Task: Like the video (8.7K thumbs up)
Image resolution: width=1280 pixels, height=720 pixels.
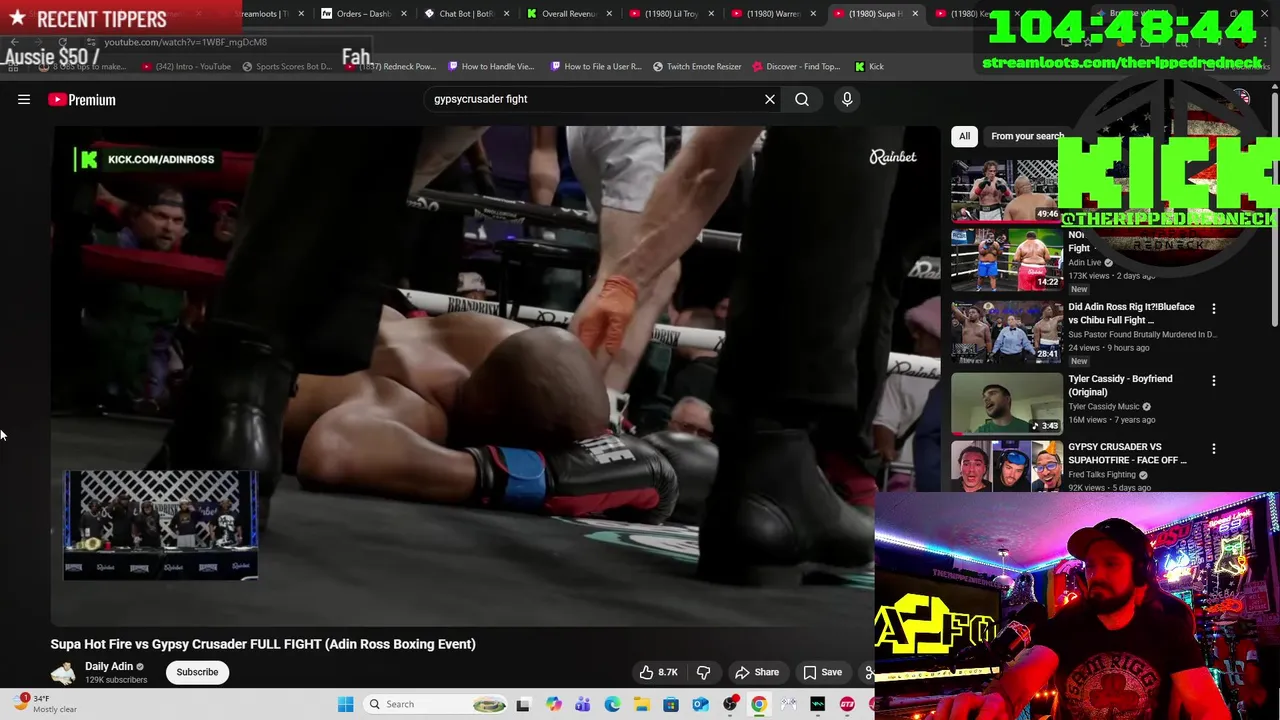Action: click(x=658, y=672)
